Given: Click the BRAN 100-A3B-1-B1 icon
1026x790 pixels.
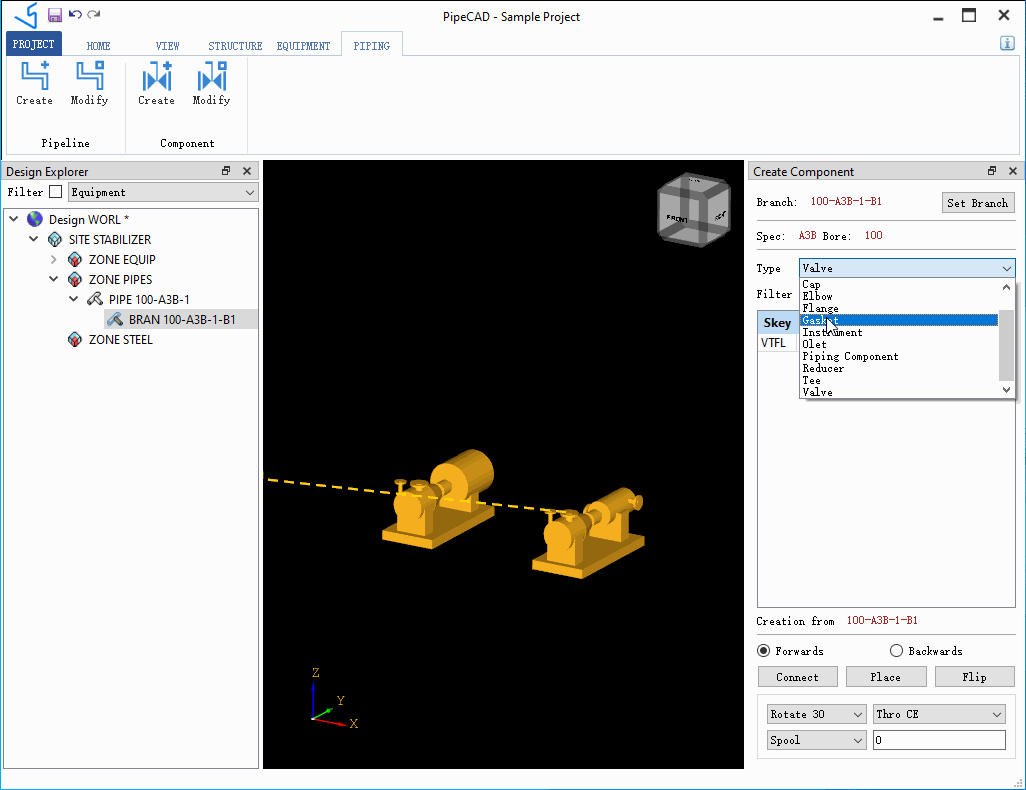Looking at the screenshot, I should (x=115, y=319).
